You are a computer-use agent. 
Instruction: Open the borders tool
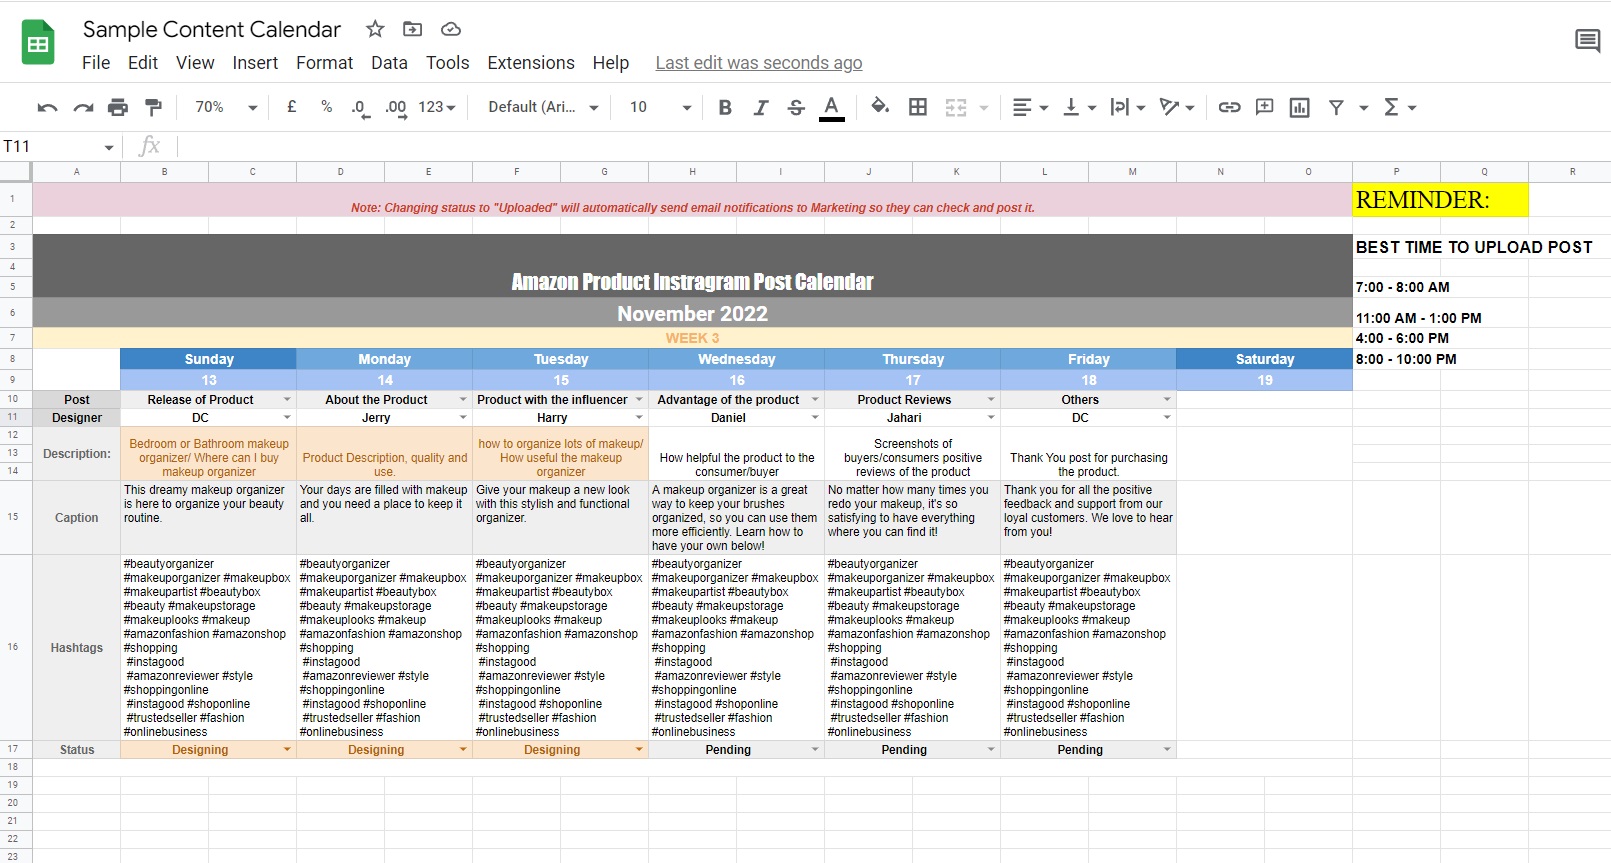918,107
